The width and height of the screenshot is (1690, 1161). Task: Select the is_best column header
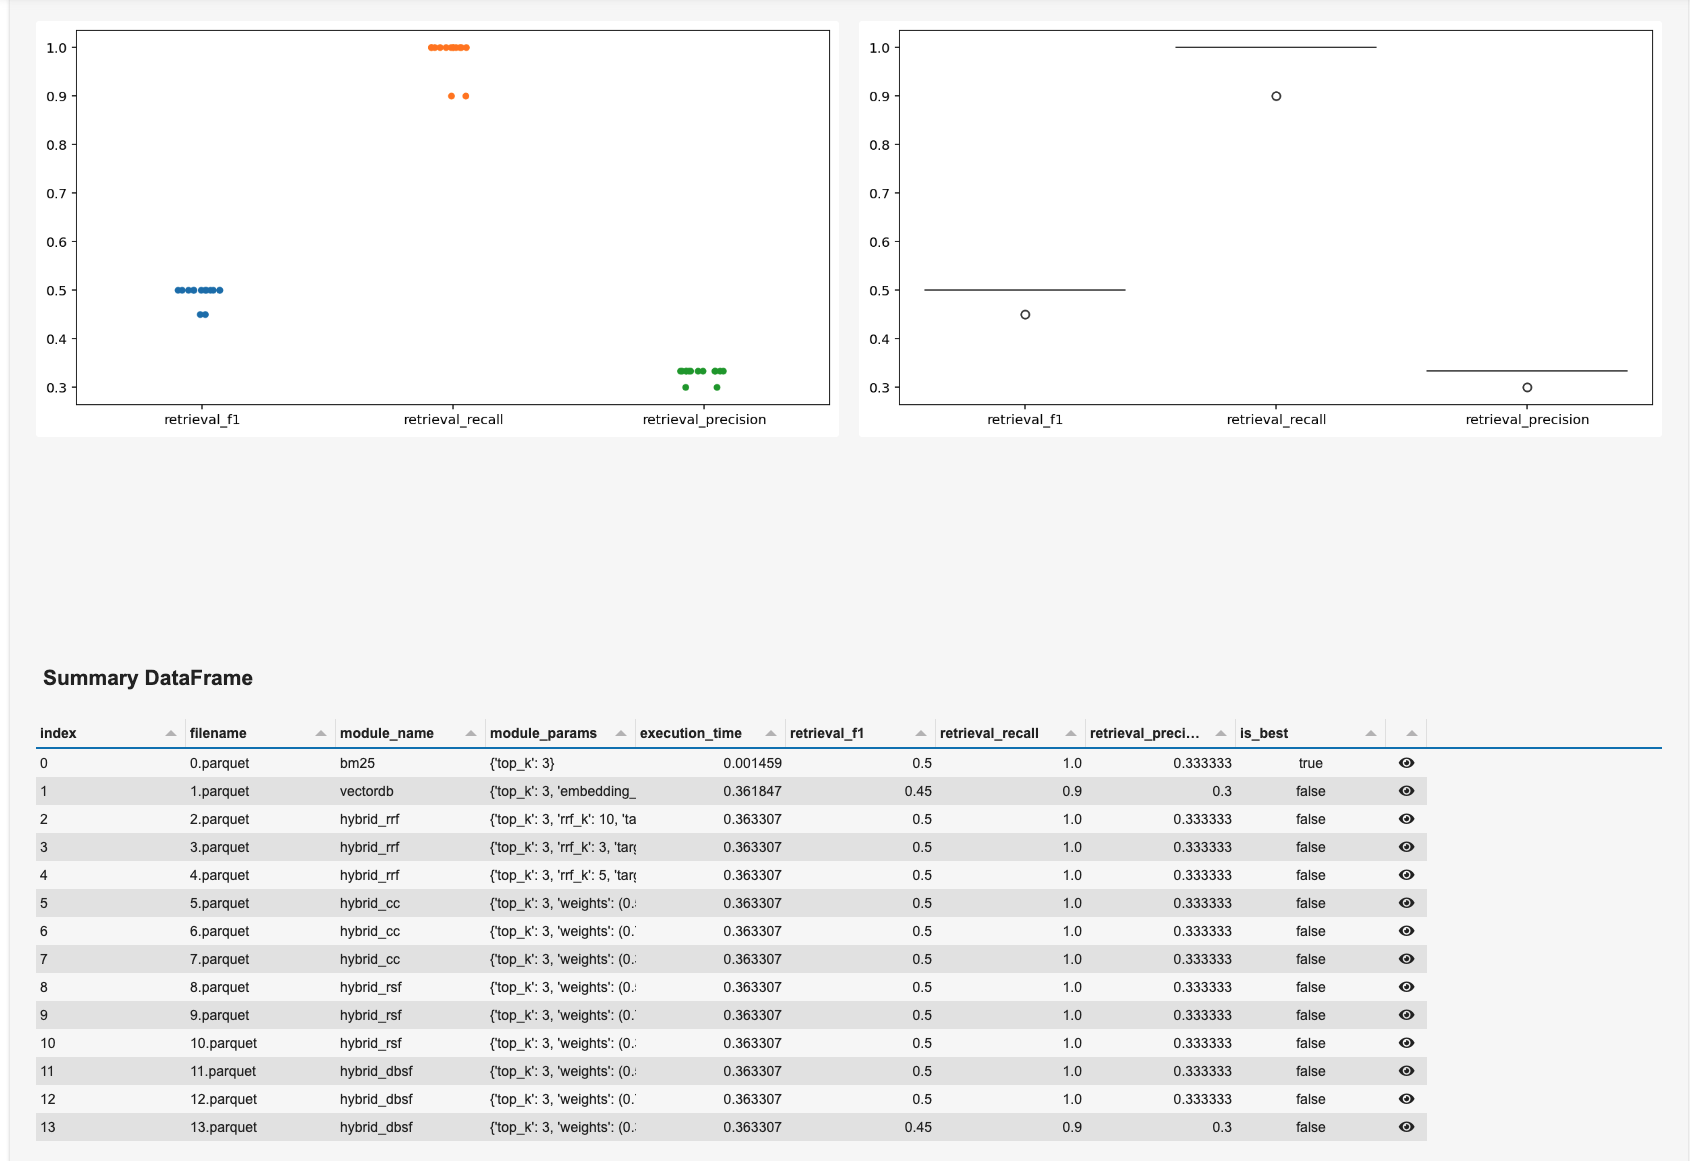click(1264, 733)
